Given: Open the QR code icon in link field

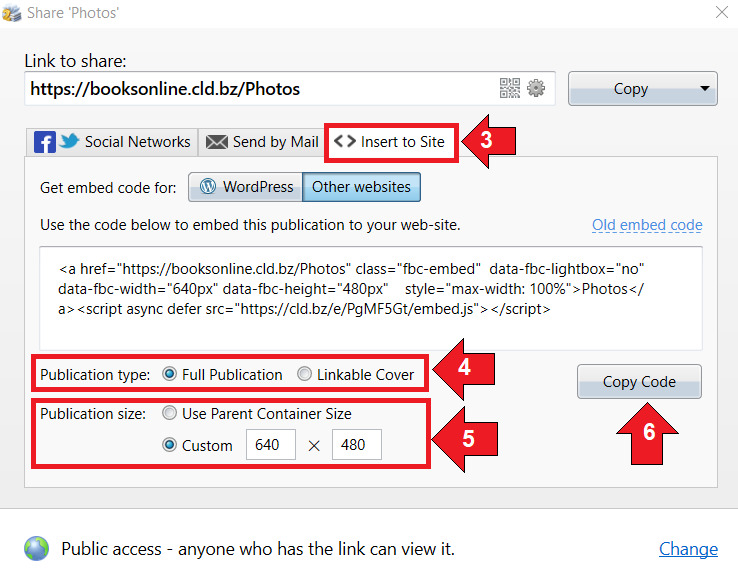Looking at the screenshot, I should click(x=510, y=88).
